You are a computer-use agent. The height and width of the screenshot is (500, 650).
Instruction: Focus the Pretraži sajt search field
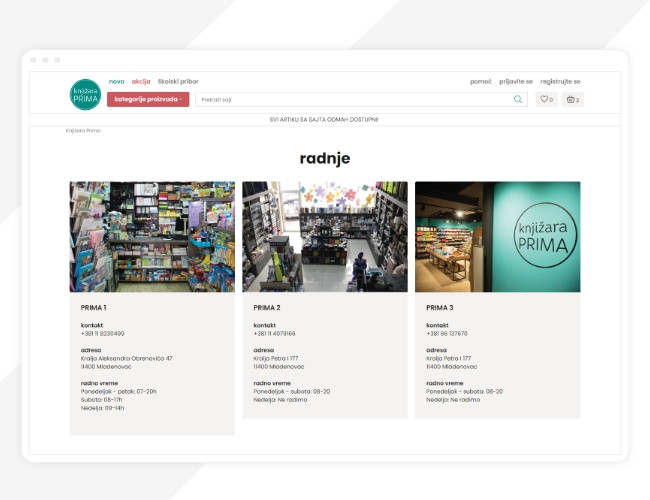(355, 99)
